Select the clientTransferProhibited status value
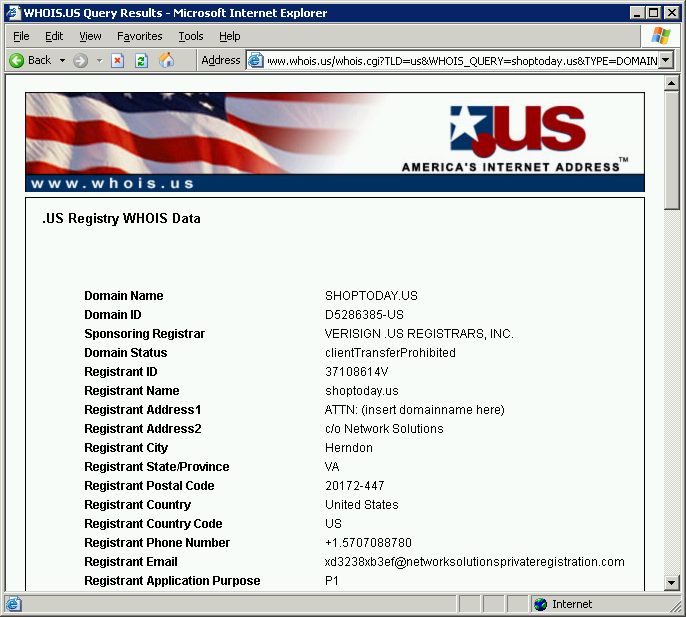This screenshot has height=617, width=686. coord(390,353)
